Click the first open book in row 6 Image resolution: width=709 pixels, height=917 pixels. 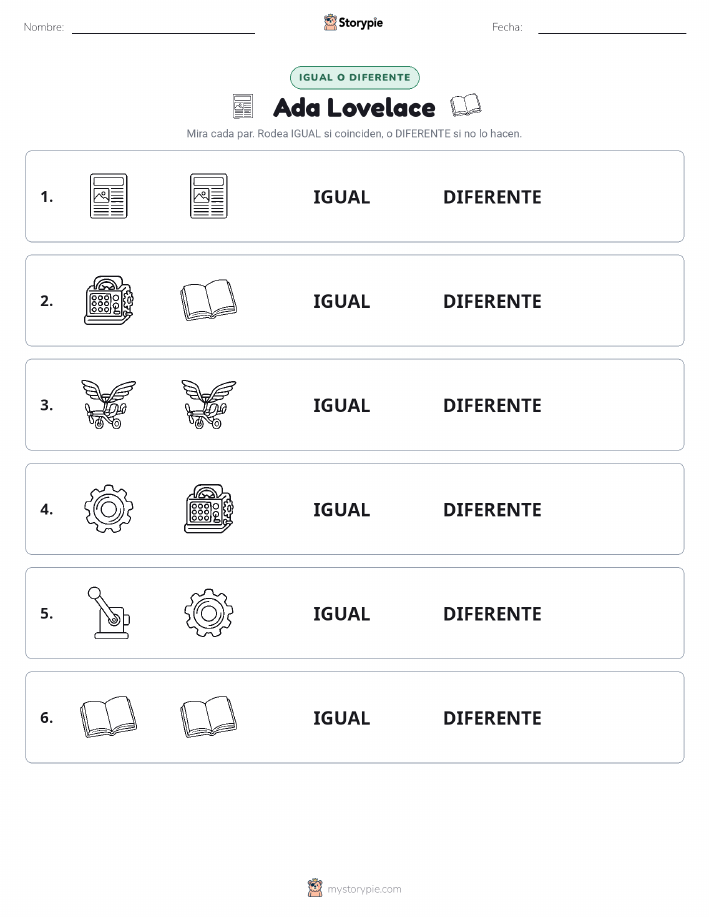(108, 717)
